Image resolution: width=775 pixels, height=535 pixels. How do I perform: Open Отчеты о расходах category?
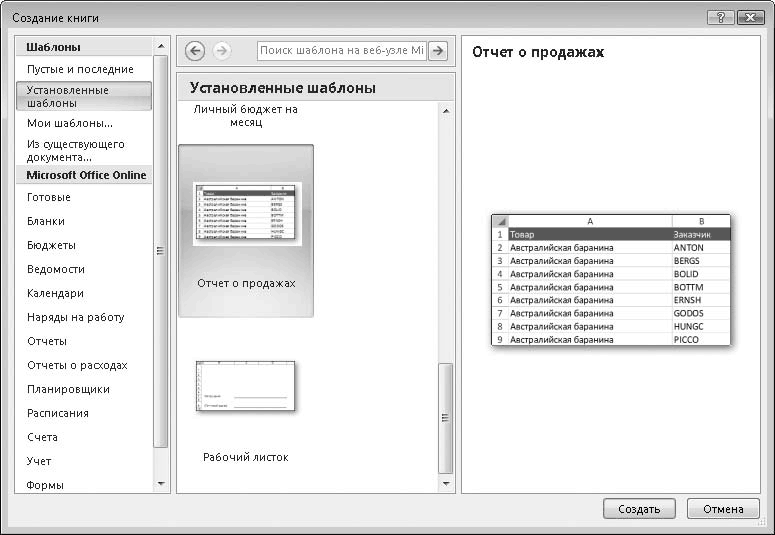77,365
